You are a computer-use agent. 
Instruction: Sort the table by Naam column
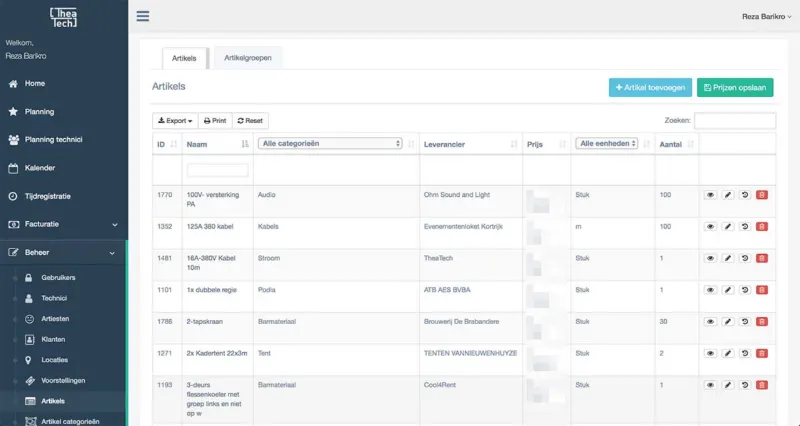pos(217,144)
